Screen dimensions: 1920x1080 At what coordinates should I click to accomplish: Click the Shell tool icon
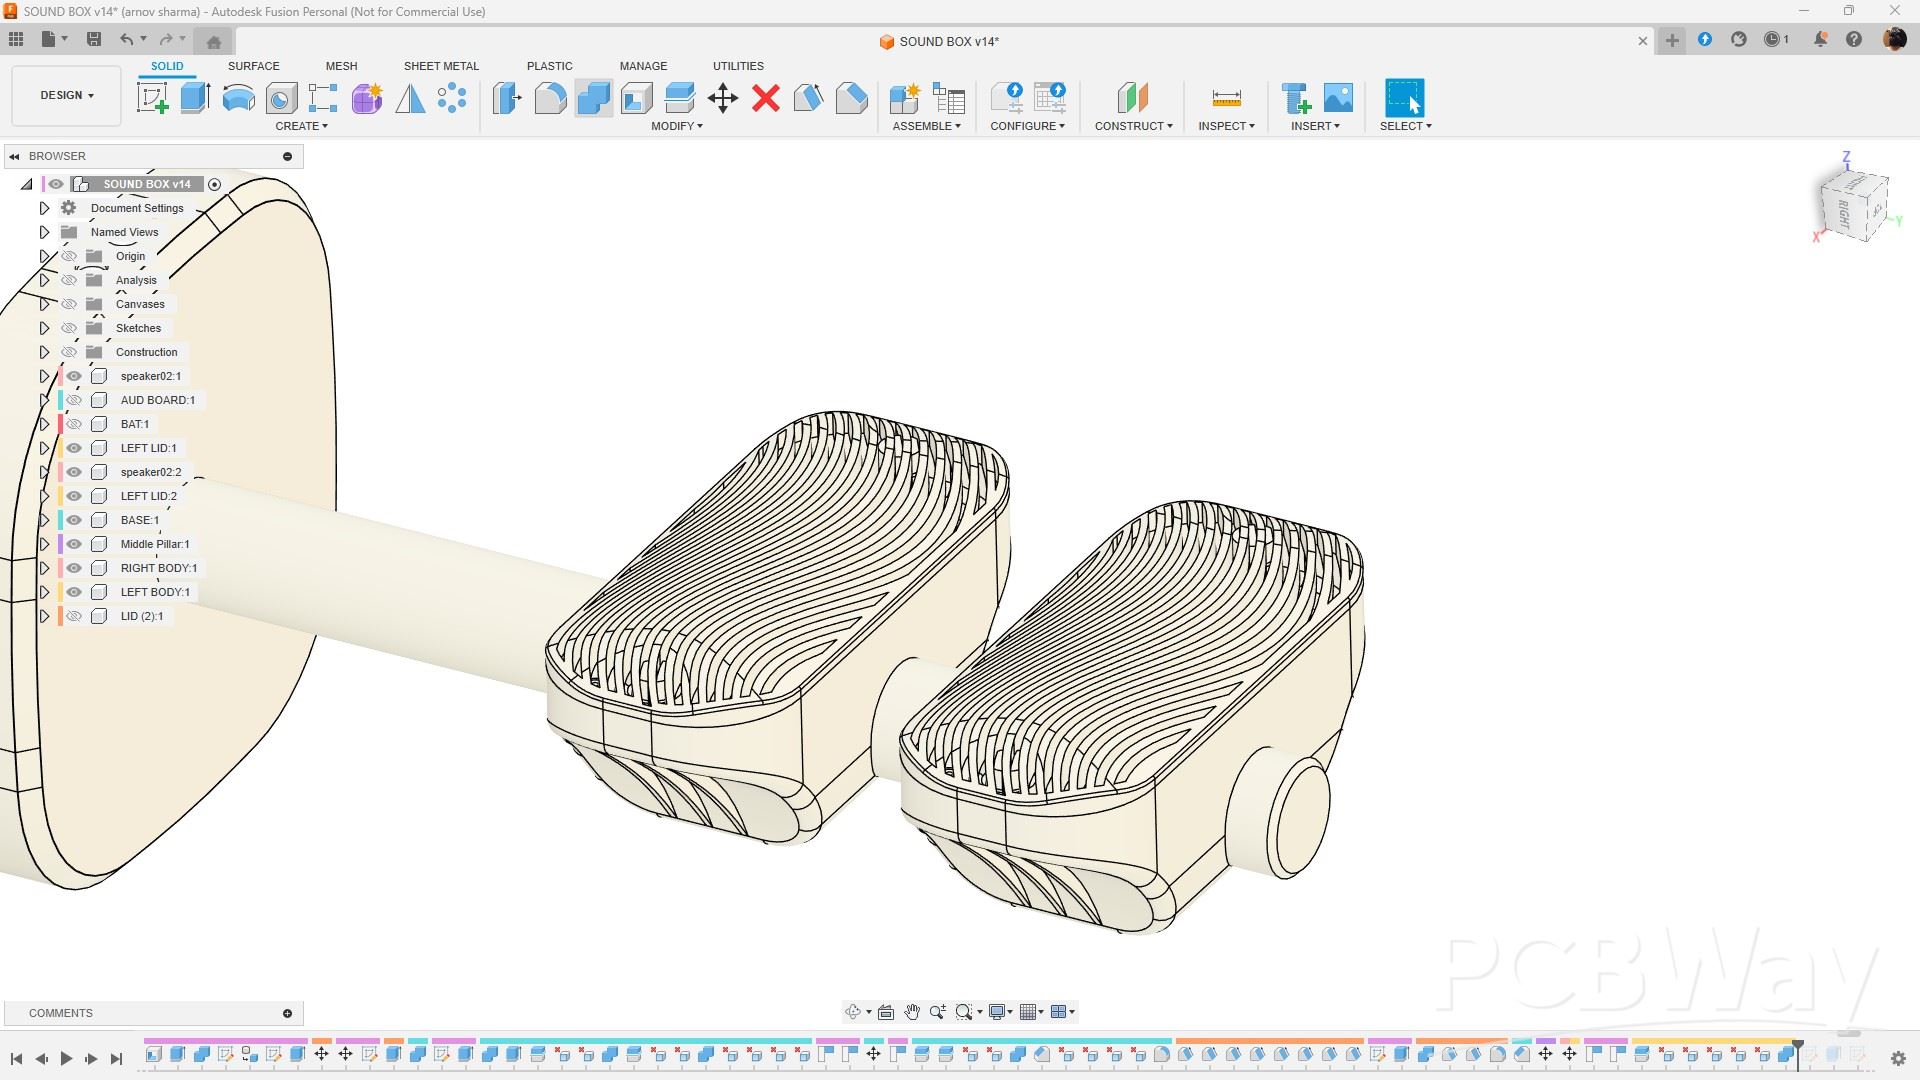point(636,98)
